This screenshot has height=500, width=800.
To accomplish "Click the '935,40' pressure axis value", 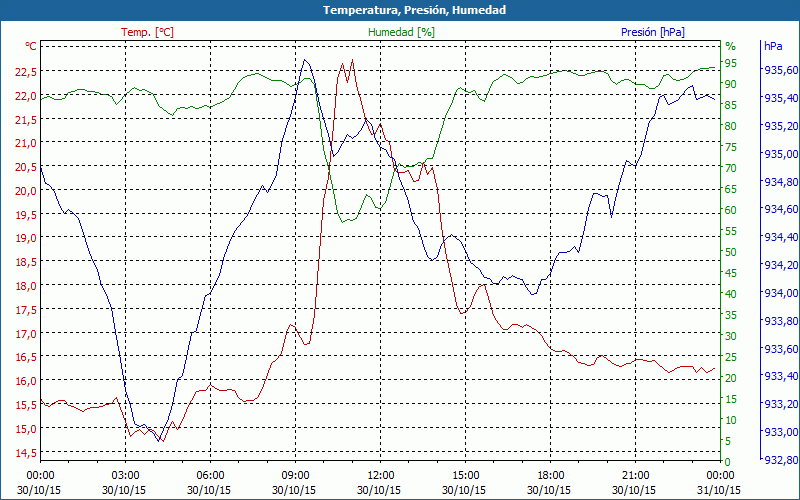I will [x=779, y=98].
